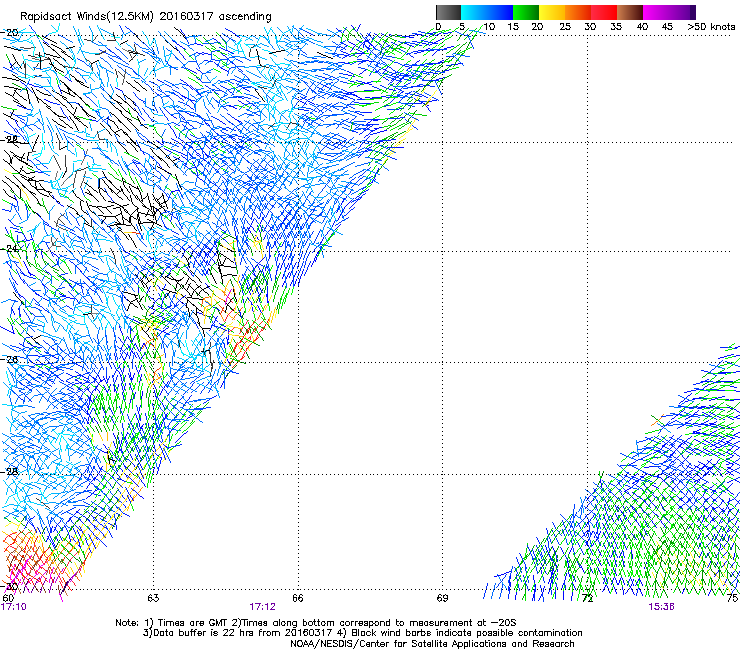The height and width of the screenshot is (650, 740).
Task: Click the note line '3)Data buffer is 22 hrs'
Action: pyautogui.click(x=362, y=633)
